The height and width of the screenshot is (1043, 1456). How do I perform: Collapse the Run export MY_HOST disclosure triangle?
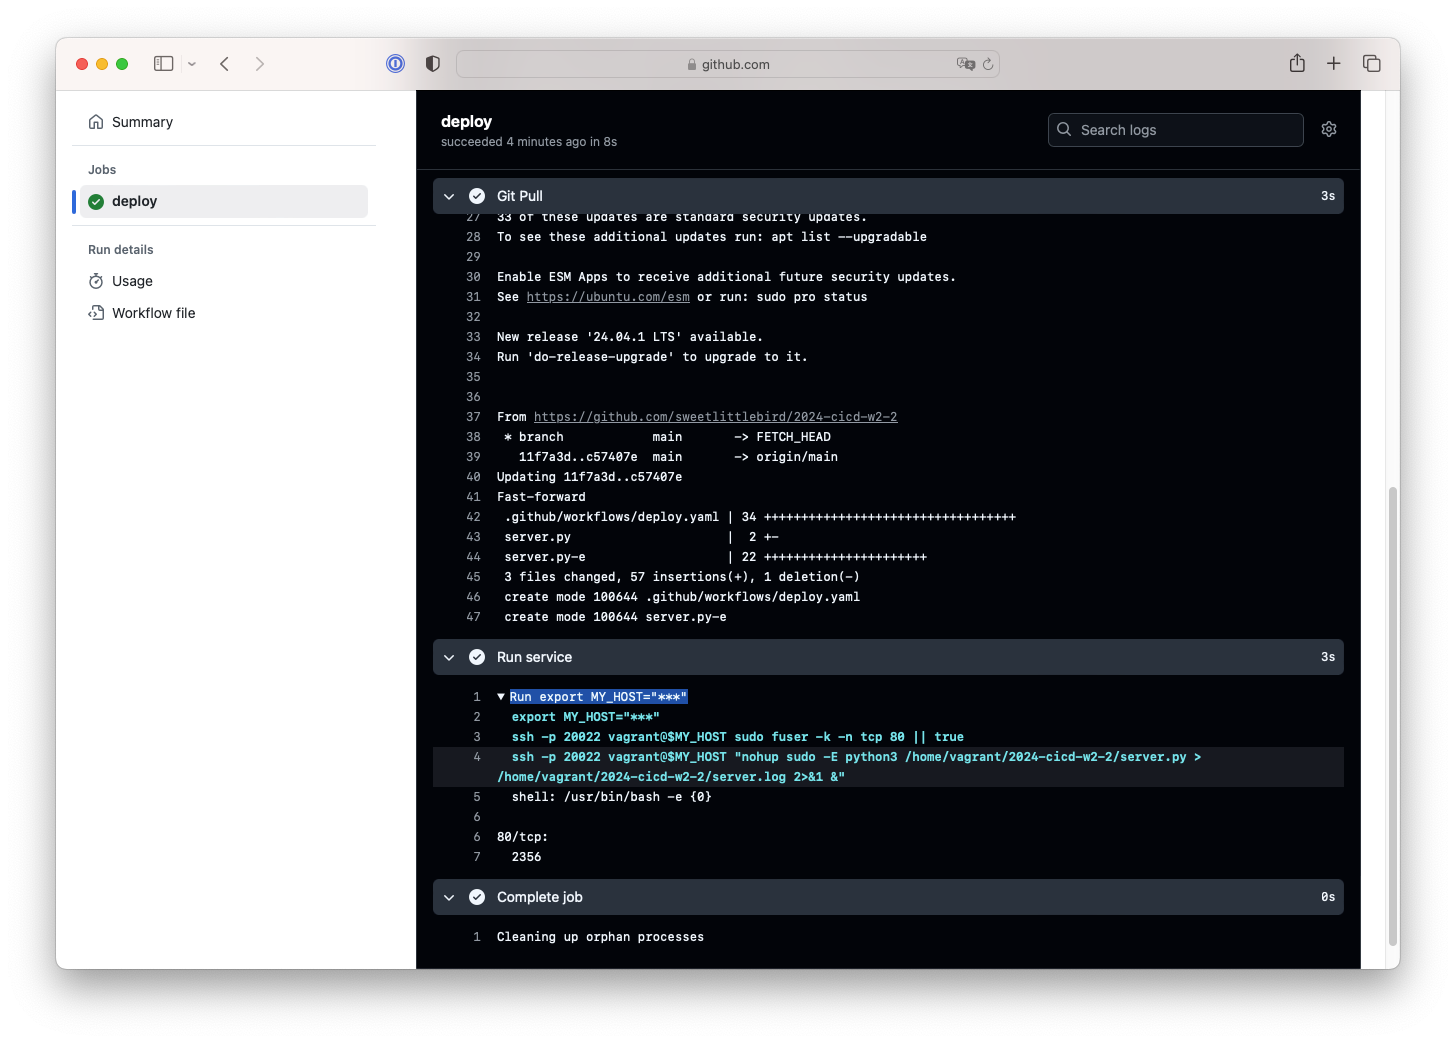point(501,697)
